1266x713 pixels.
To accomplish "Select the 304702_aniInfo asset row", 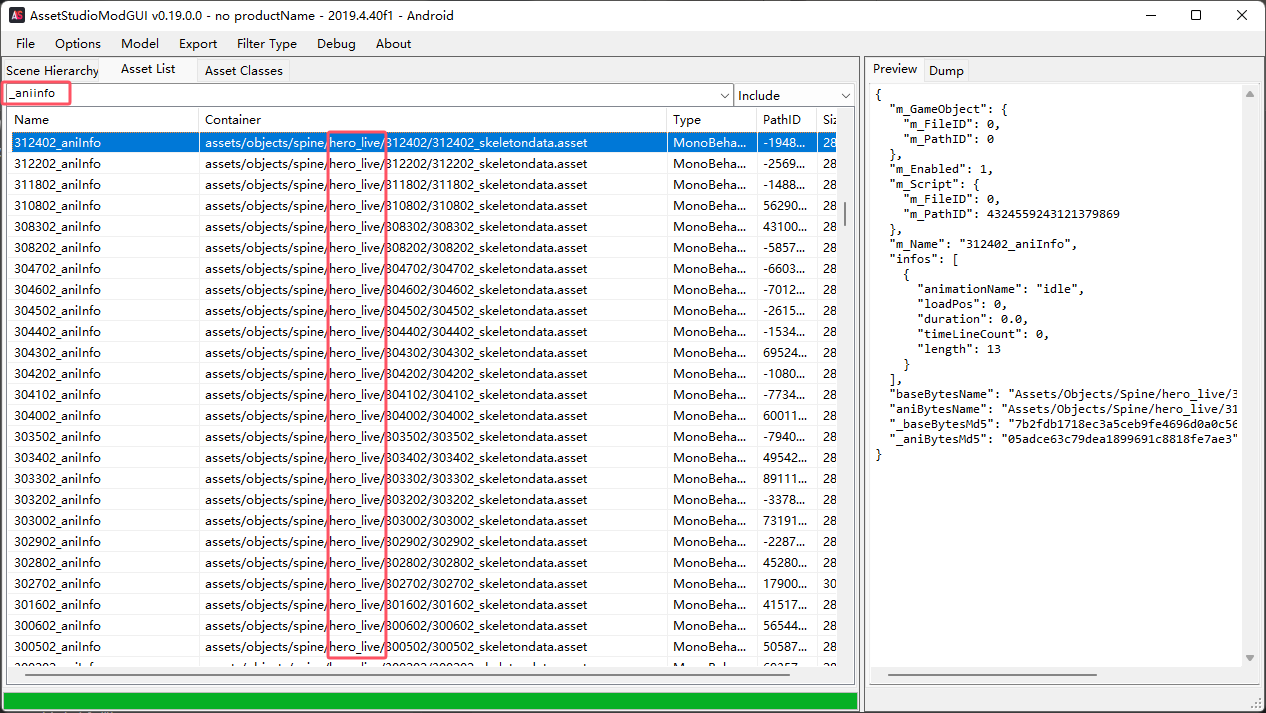I will 423,268.
